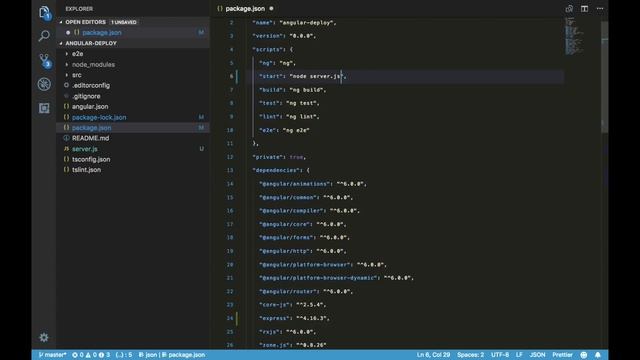The height and width of the screenshot is (360, 640).
Task: Click the Open Changes icon in editor toolbar
Action: point(569,9)
